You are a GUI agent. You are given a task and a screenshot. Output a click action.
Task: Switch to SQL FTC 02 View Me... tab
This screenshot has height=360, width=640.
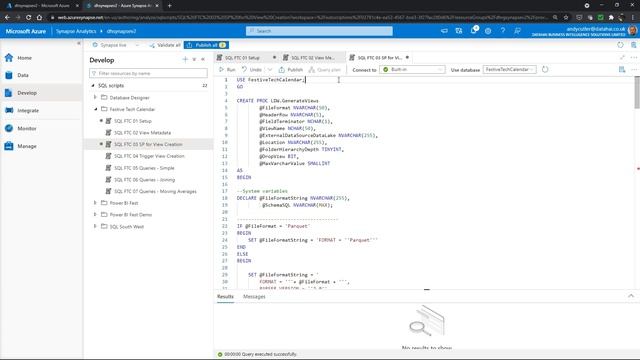(313, 58)
